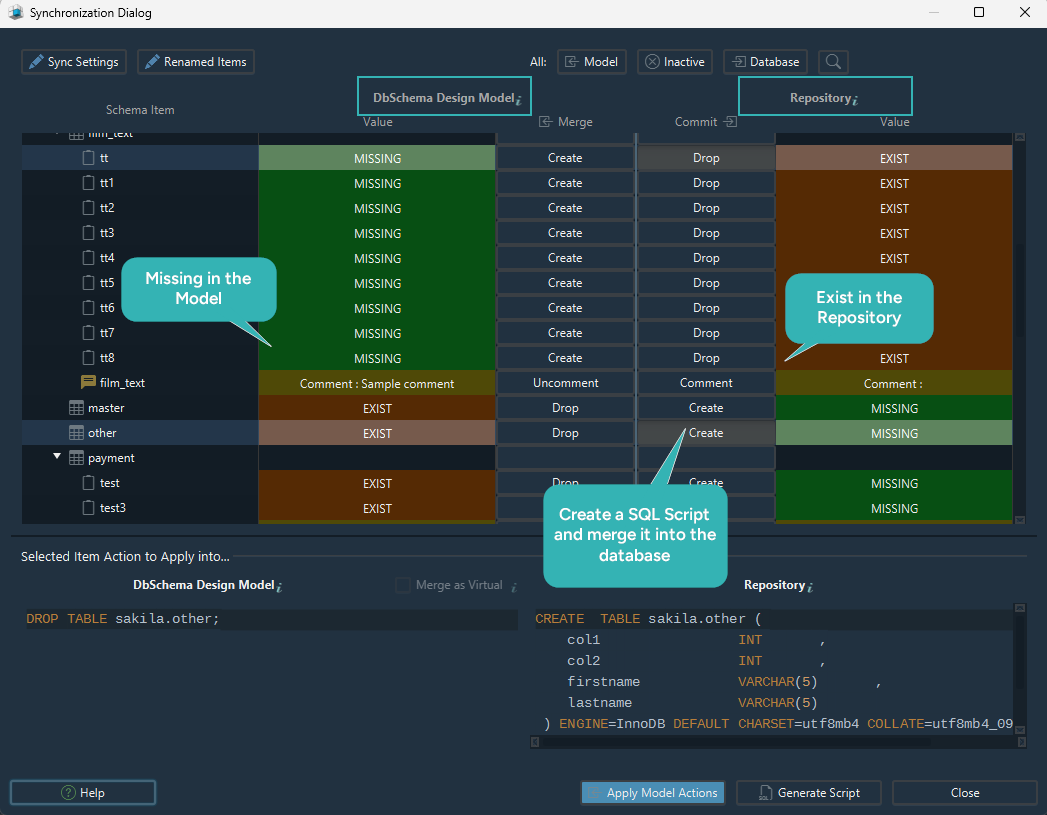Click the info icon beside lower DbSchema Design Model label
The width and height of the screenshot is (1047, 815).
279,587
